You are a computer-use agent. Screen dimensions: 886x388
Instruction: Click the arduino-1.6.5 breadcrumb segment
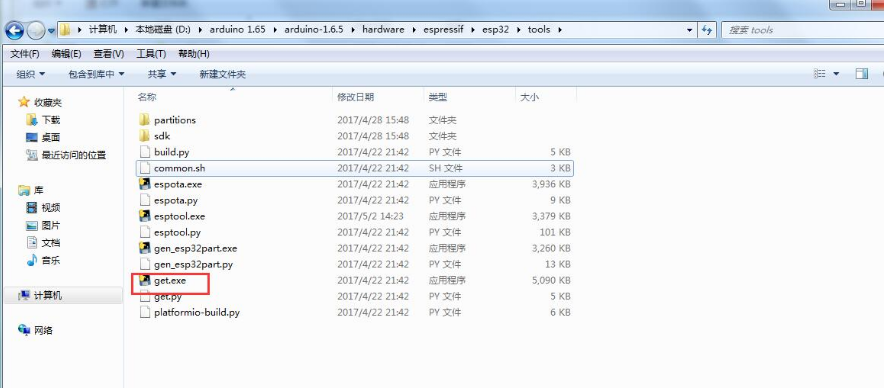click(x=314, y=29)
